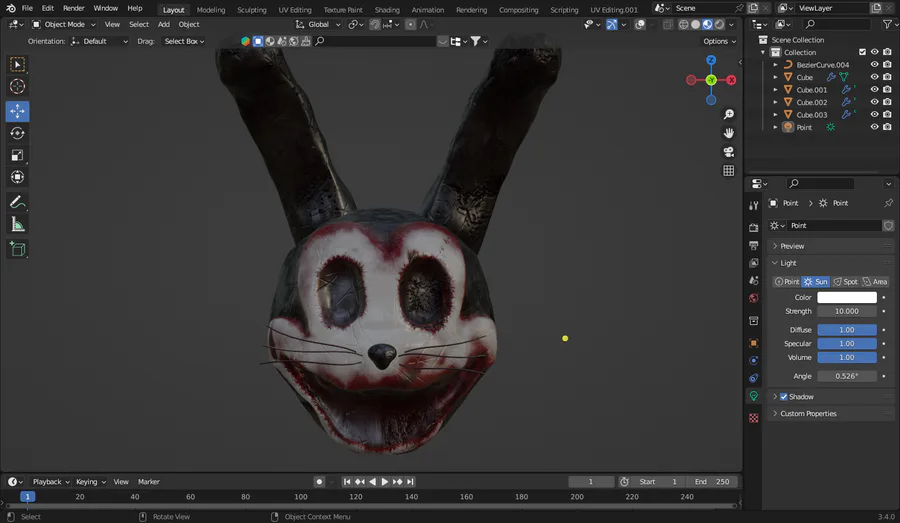Open the Render properties tab
This screenshot has height=523, width=900.
(x=754, y=228)
